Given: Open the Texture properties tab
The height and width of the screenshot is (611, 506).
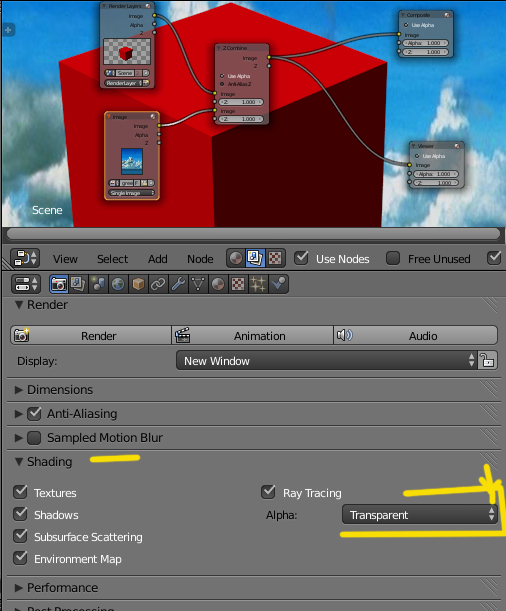Looking at the screenshot, I should tap(238, 284).
